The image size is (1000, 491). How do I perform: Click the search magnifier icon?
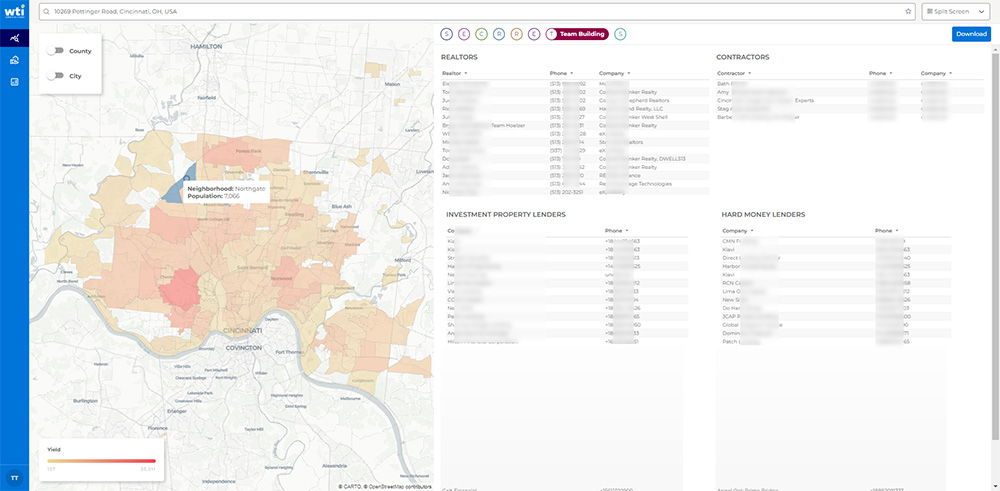(x=46, y=11)
